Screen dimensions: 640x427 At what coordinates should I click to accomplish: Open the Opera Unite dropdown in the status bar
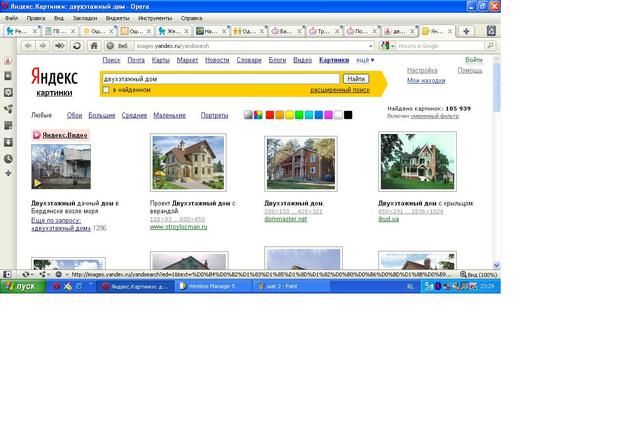(x=44, y=274)
